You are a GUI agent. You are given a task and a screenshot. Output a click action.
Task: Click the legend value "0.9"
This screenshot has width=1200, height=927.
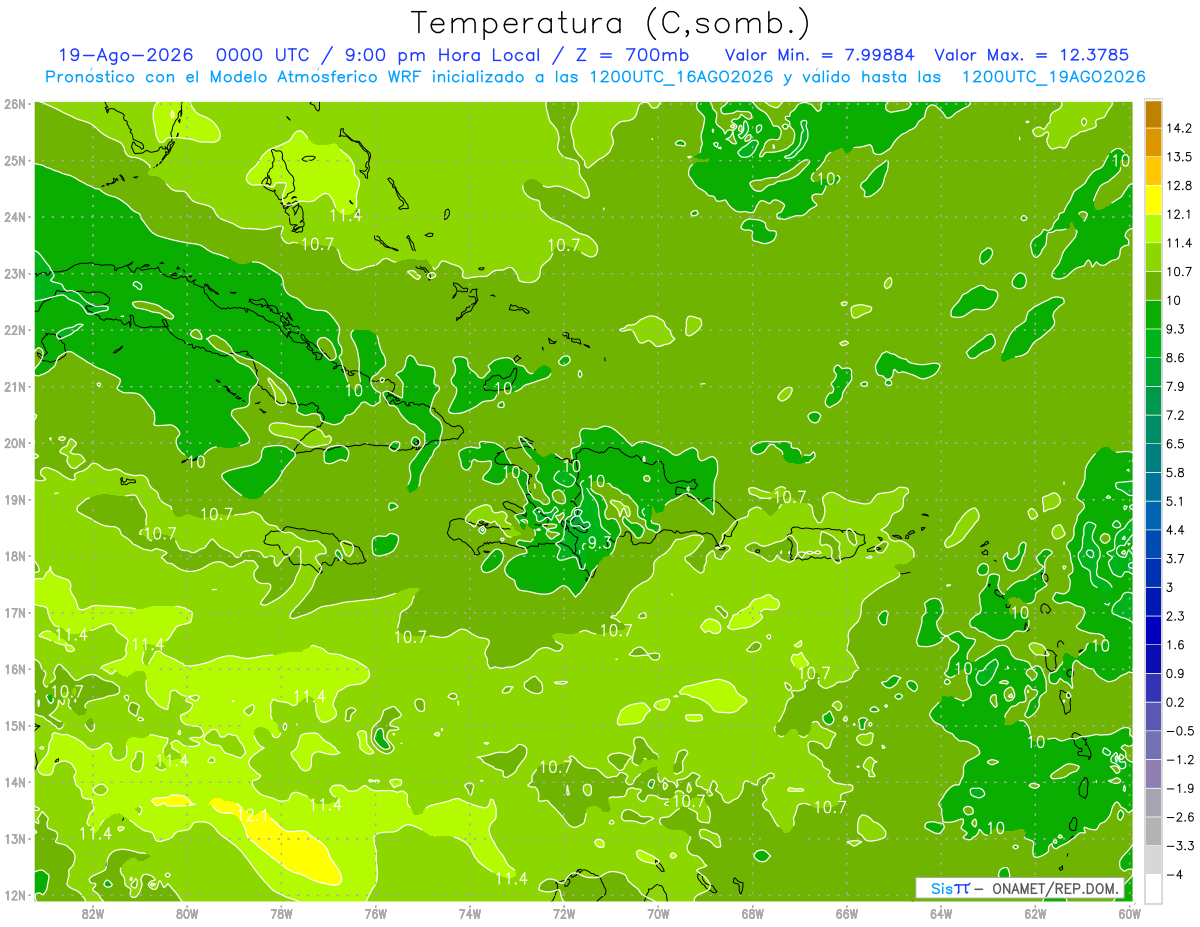tap(1176, 674)
